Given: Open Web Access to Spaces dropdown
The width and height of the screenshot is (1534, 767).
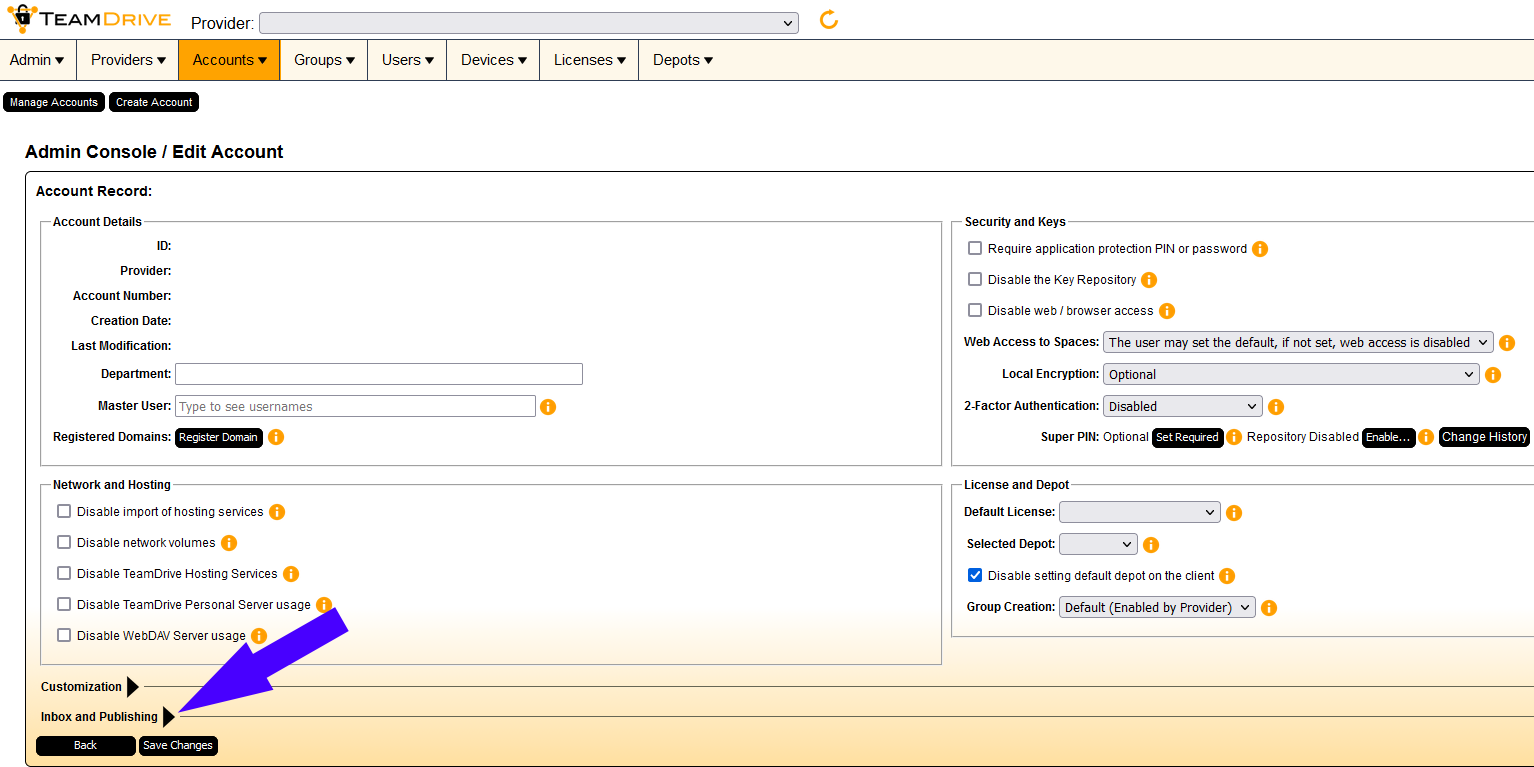Looking at the screenshot, I should (1298, 342).
